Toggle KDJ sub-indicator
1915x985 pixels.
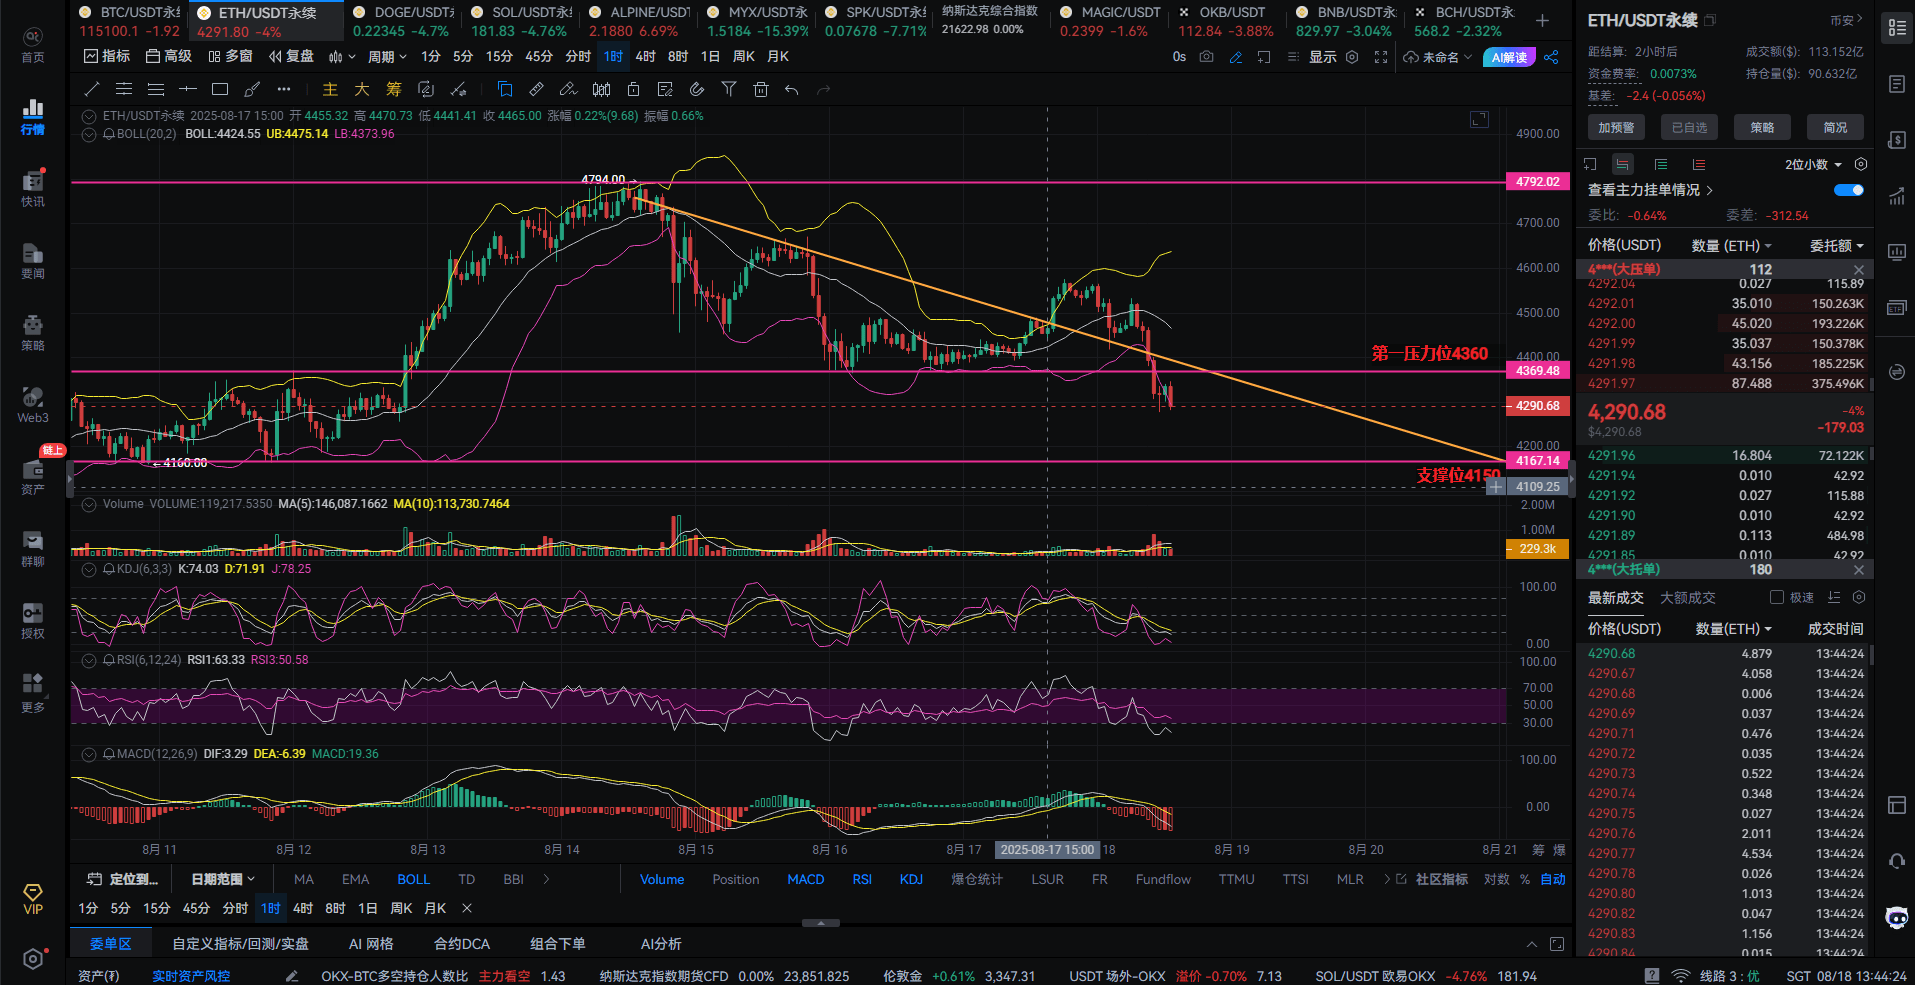[911, 879]
